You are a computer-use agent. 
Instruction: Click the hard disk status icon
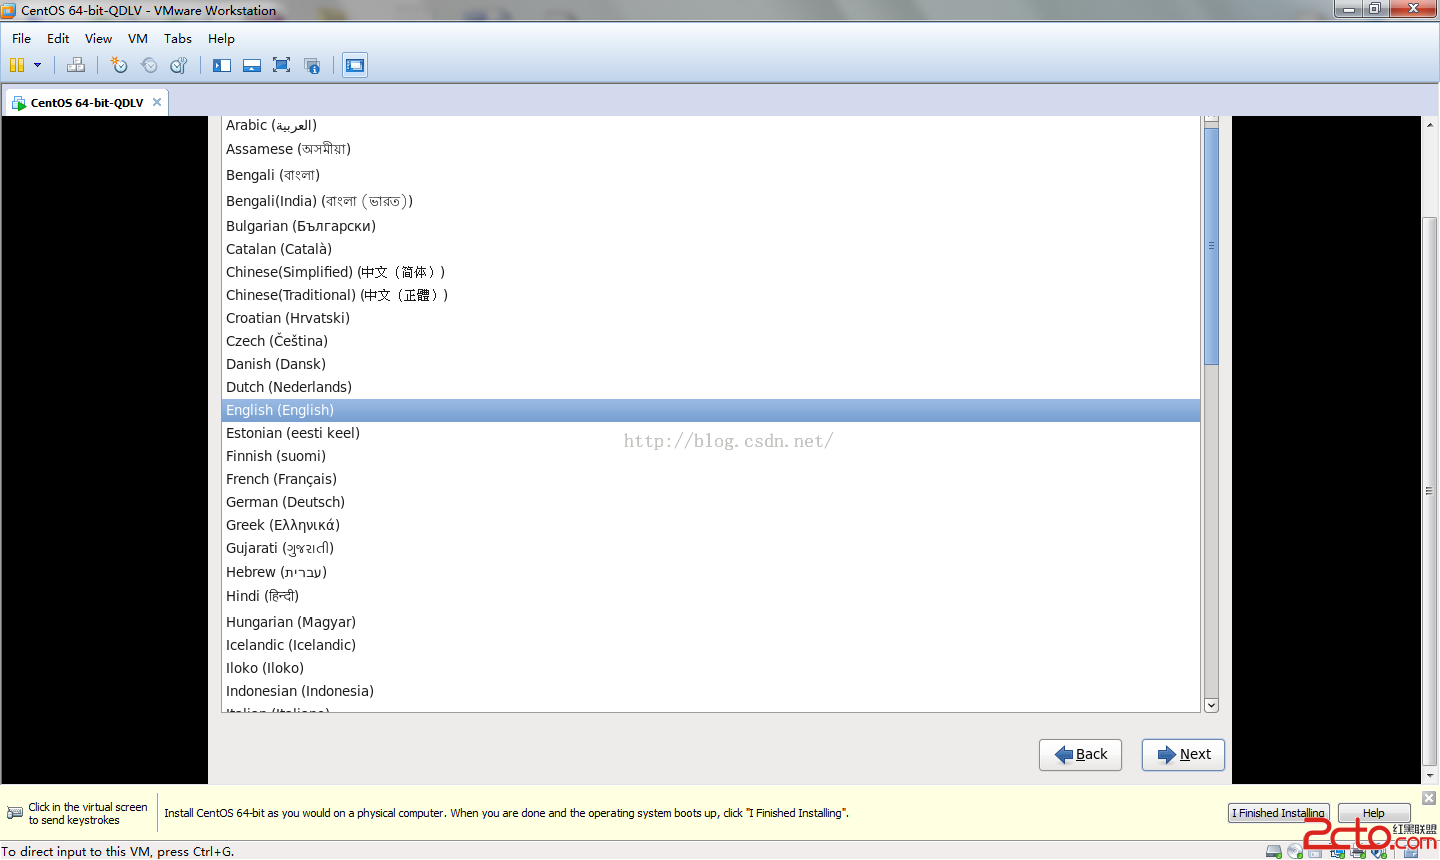click(x=1273, y=852)
